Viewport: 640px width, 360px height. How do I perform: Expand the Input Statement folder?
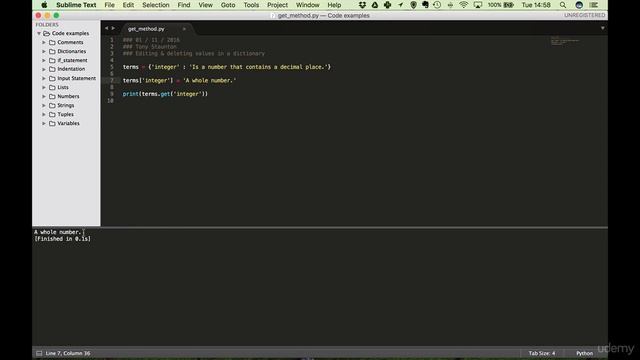point(44,78)
